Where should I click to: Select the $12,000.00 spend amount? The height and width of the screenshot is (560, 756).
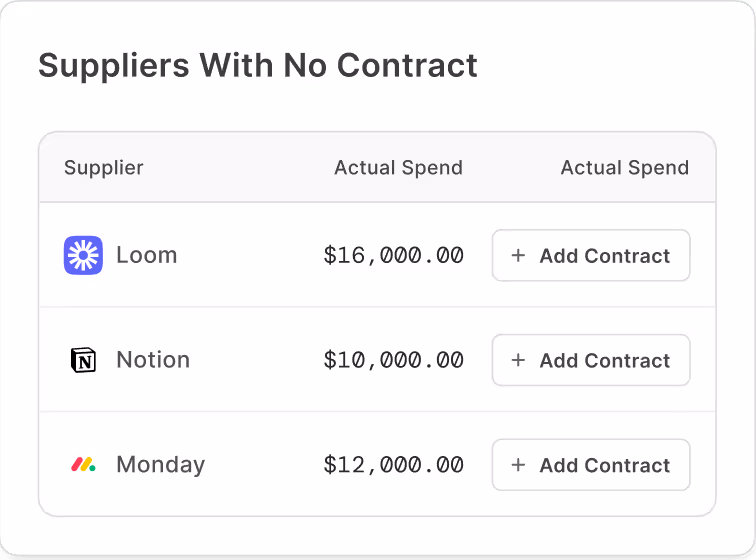(x=393, y=465)
